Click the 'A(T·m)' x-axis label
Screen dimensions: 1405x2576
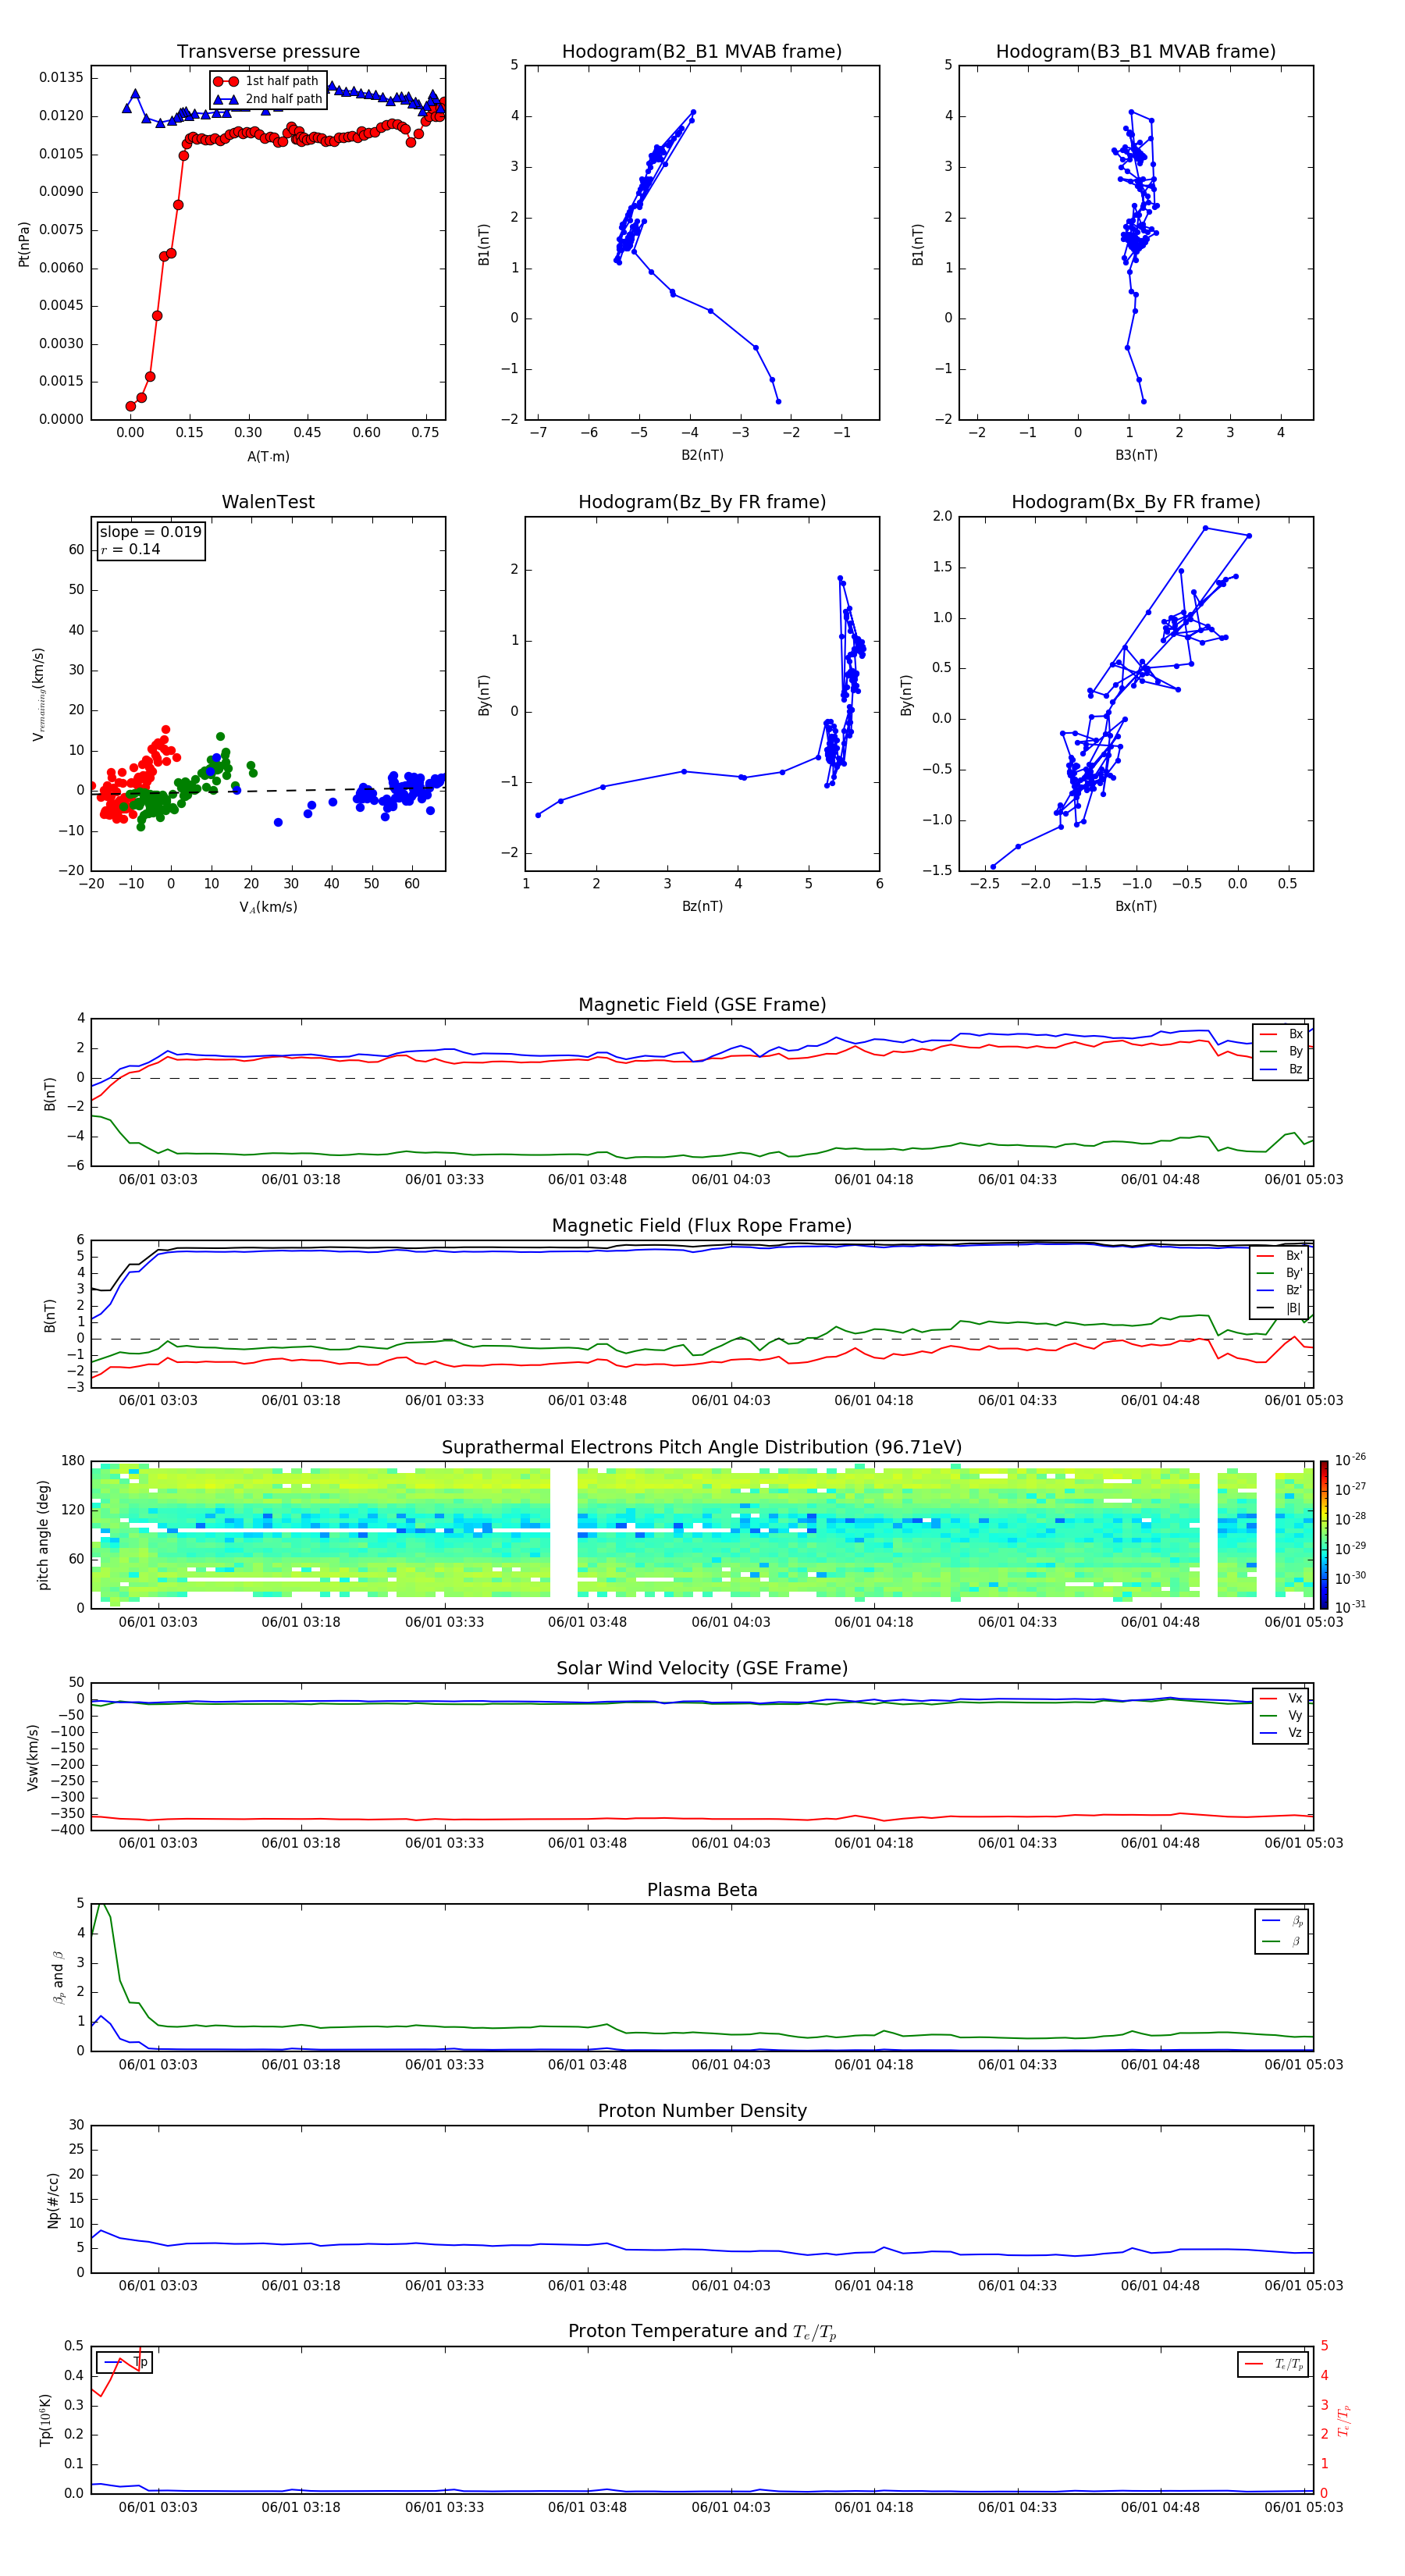(x=268, y=456)
